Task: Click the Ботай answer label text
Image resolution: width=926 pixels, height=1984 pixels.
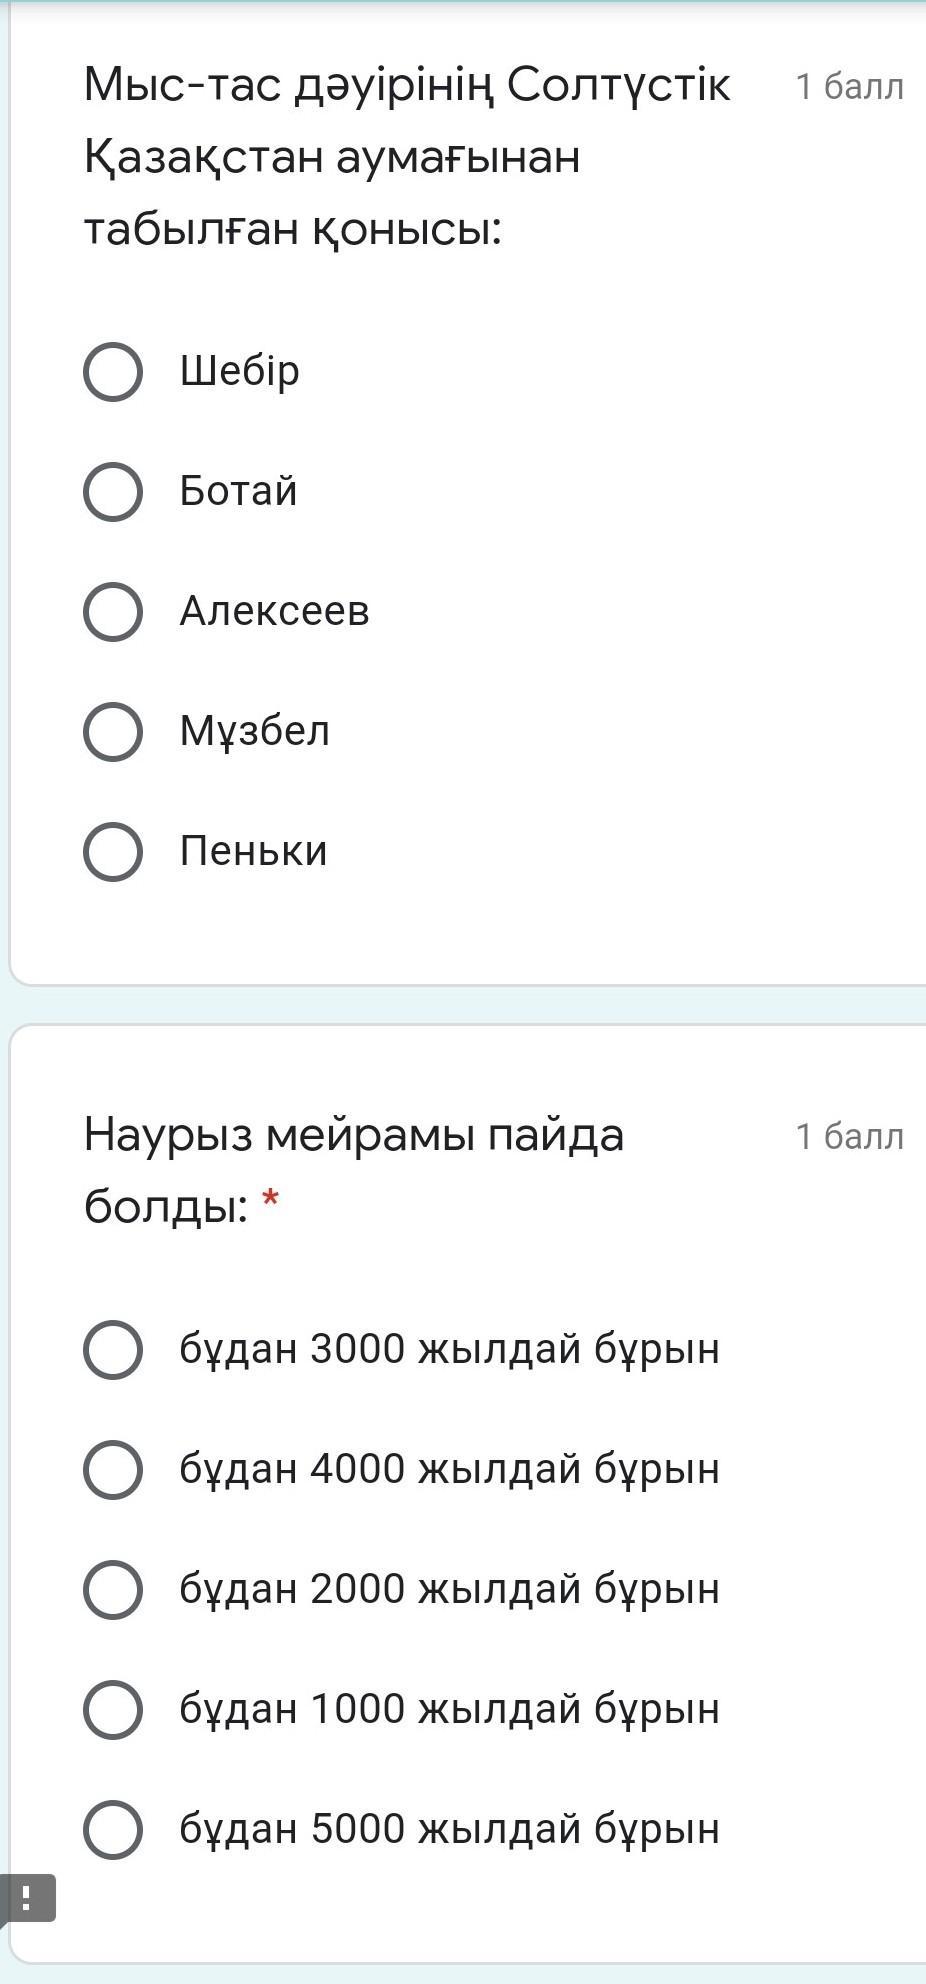Action: tap(239, 491)
